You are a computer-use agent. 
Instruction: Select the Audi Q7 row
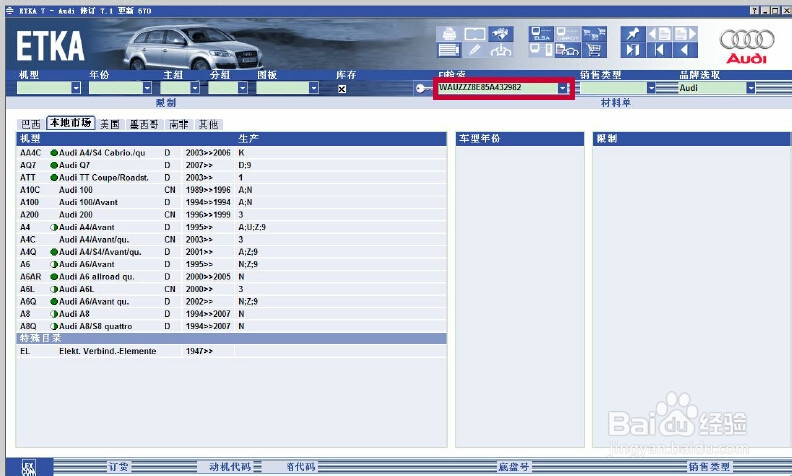point(231,165)
